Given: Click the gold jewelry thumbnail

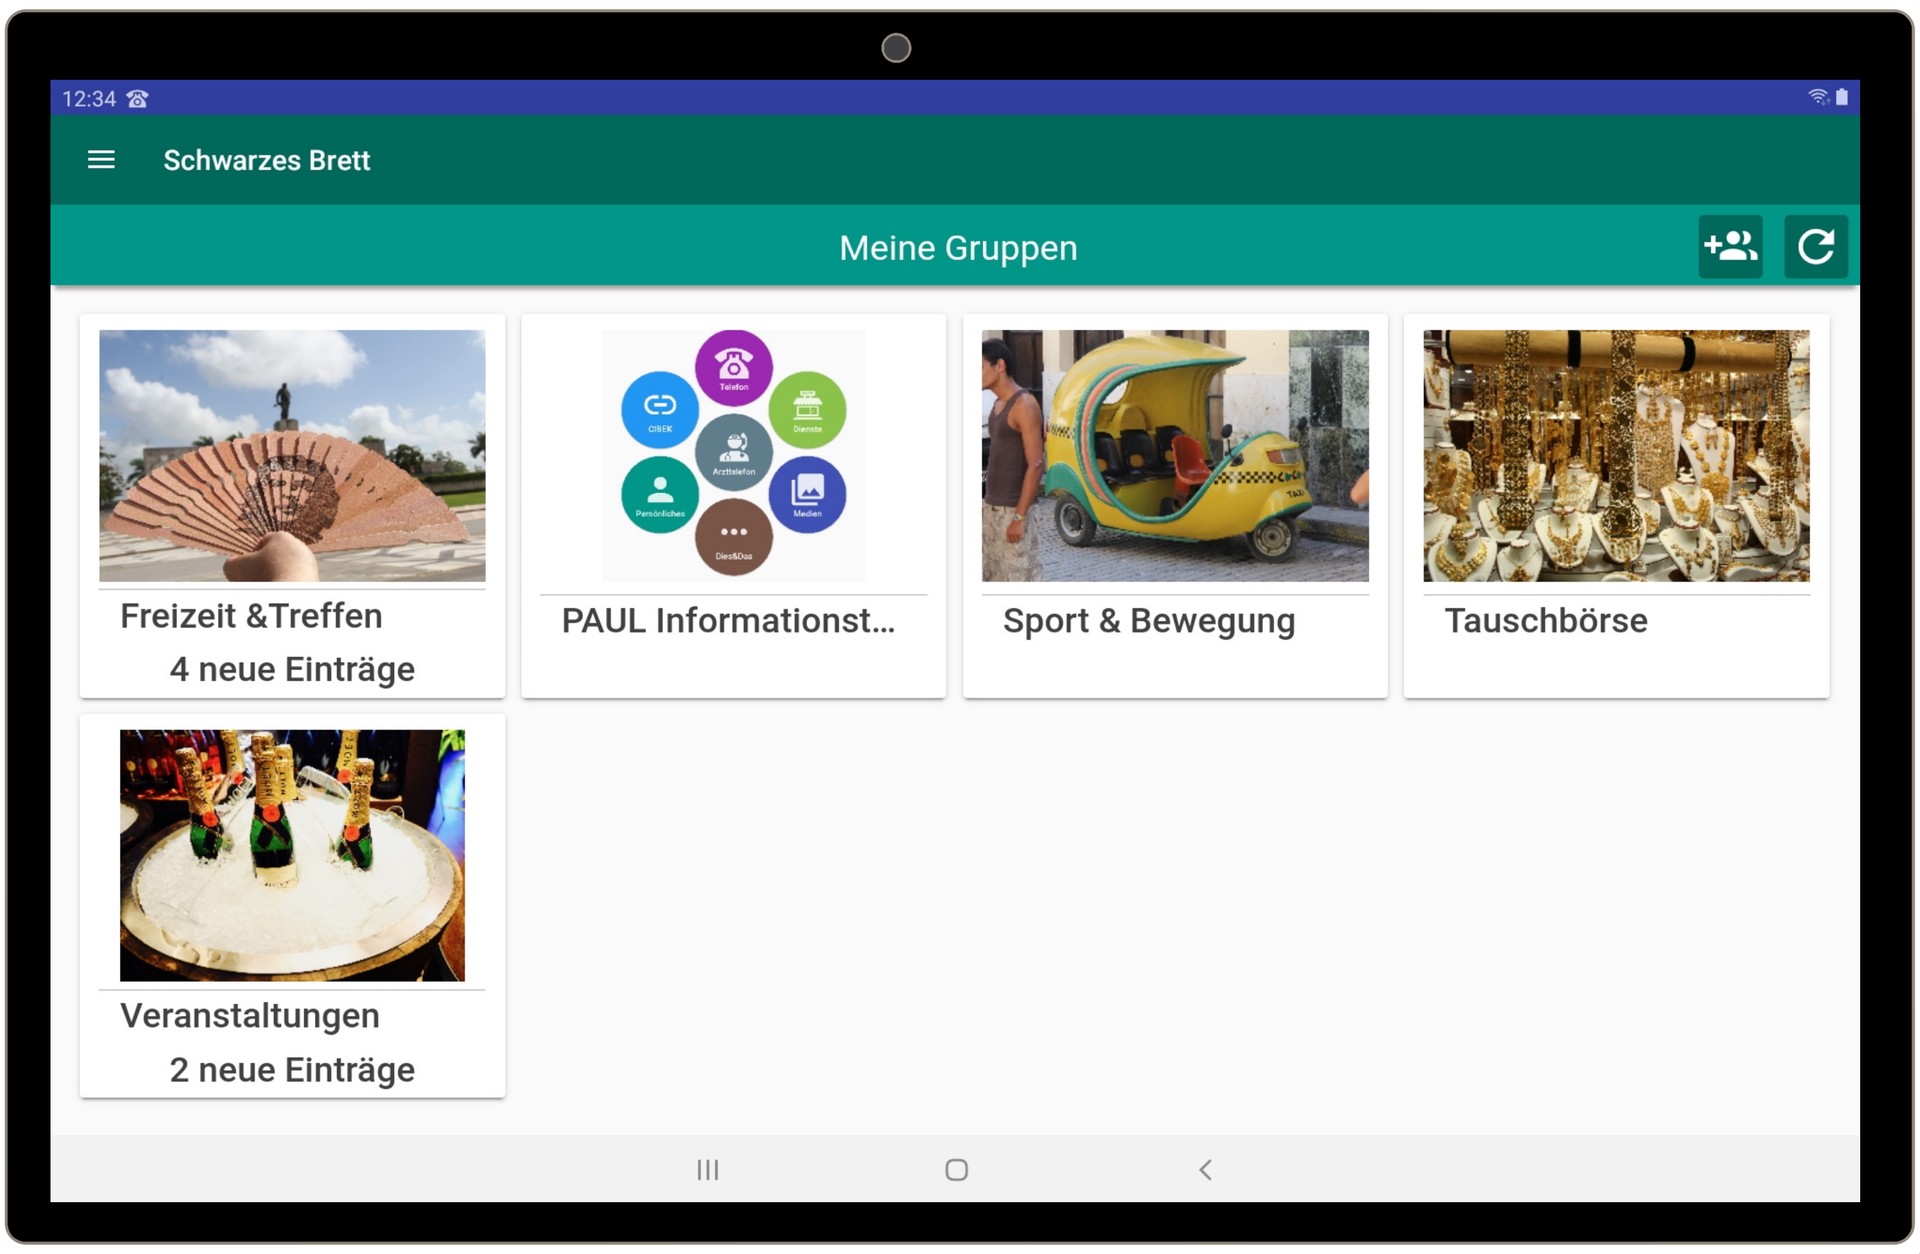Looking at the screenshot, I should tap(1616, 455).
